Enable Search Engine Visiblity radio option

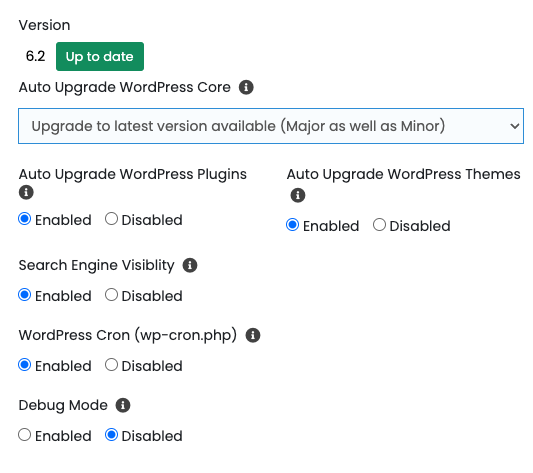pyautogui.click(x=24, y=295)
